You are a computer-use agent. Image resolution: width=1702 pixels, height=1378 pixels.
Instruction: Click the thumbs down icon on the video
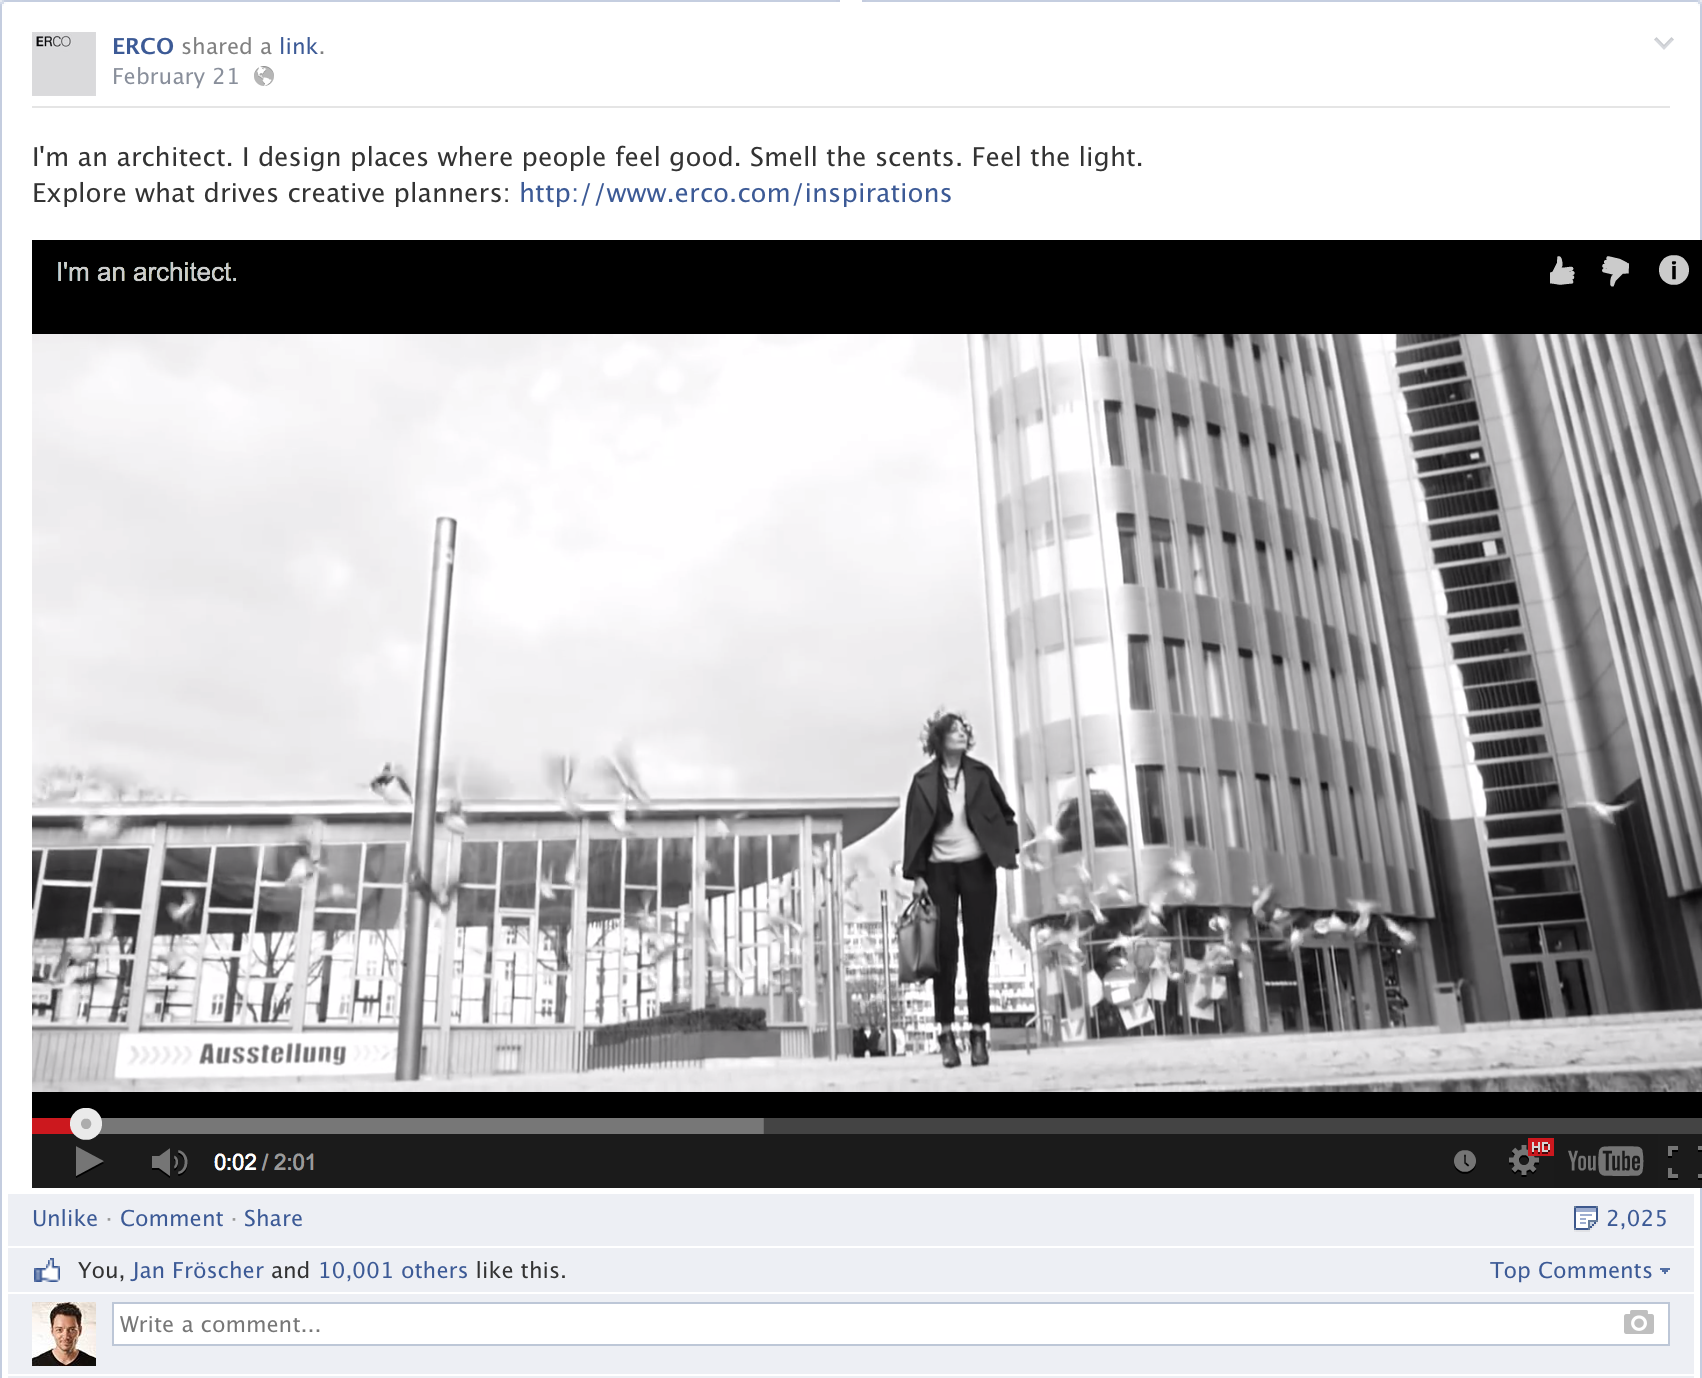[1616, 271]
